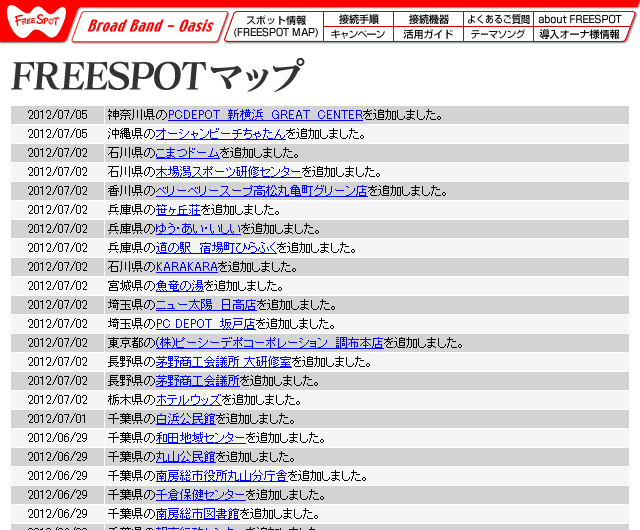Open the 笹ヶ丘荘 link
This screenshot has height=530, width=640.
[178, 210]
